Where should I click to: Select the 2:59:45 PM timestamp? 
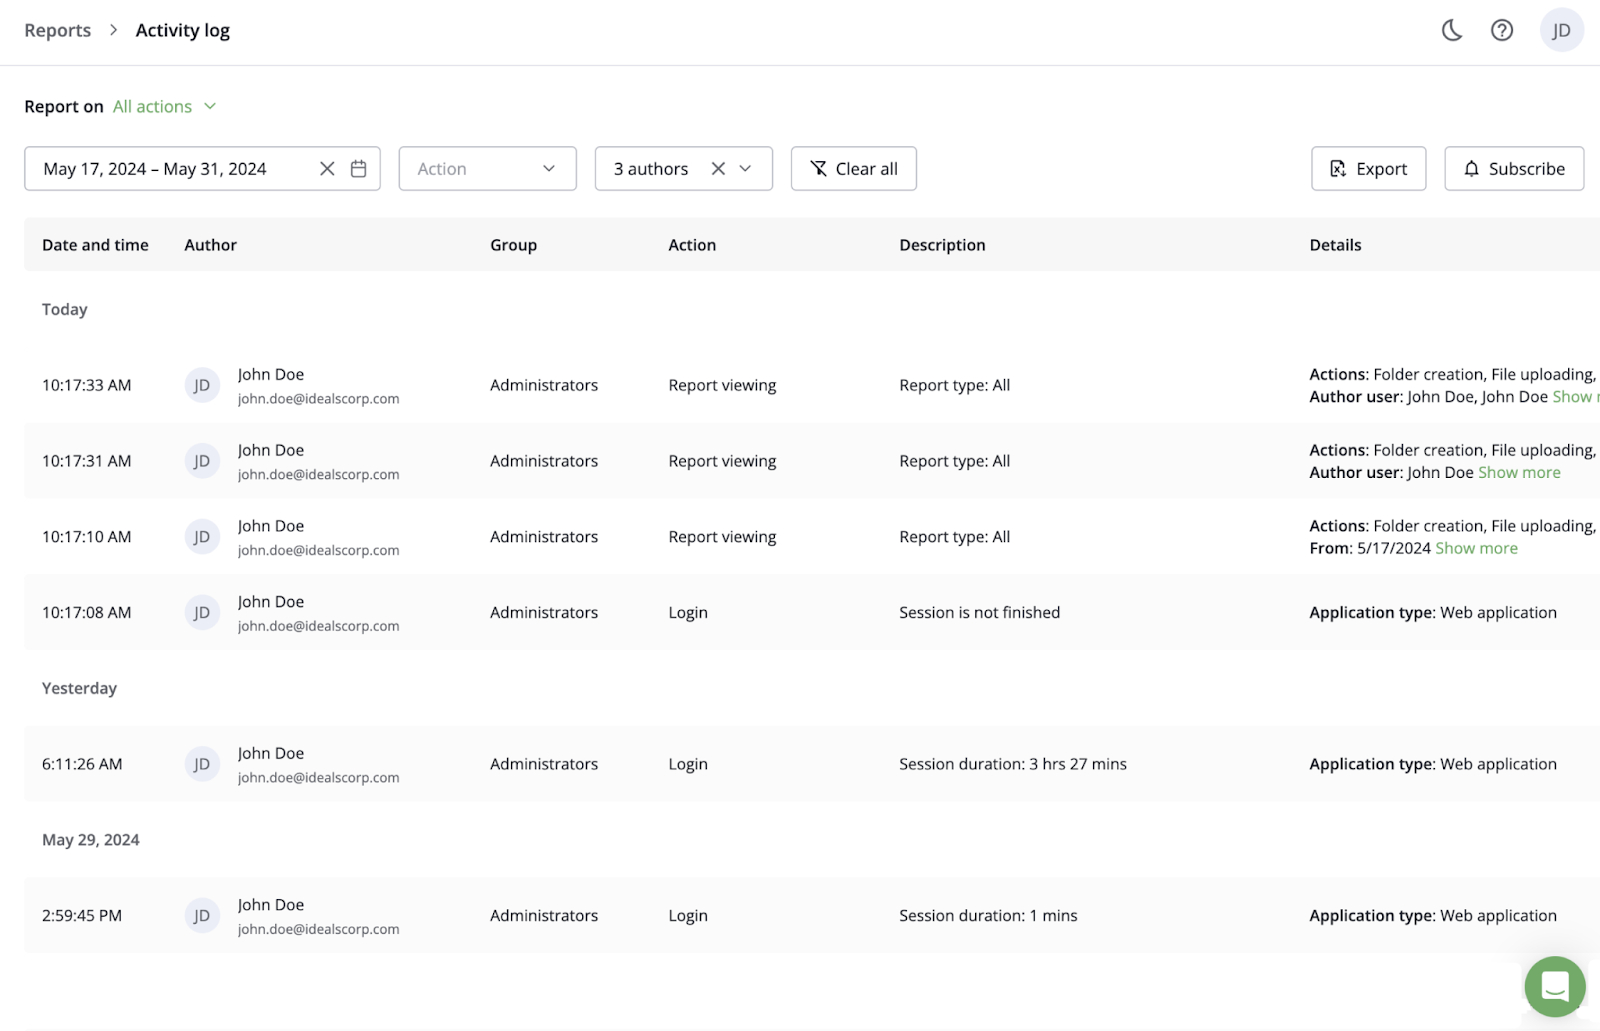[82, 915]
